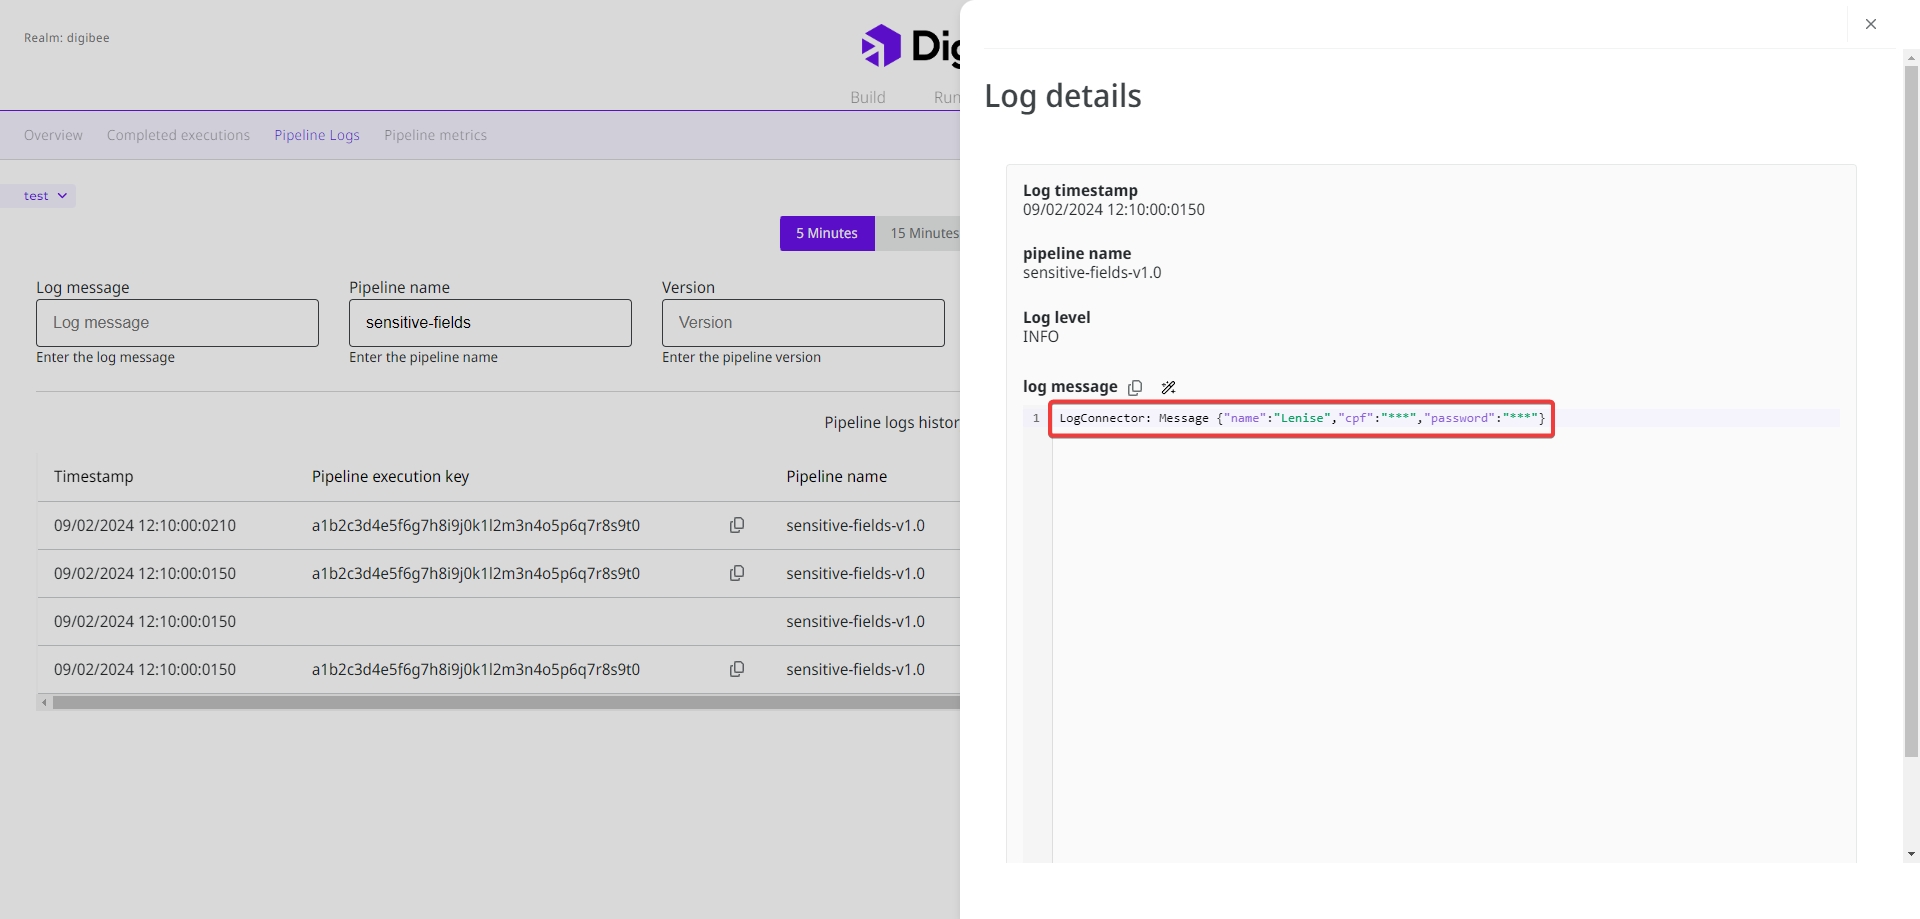Copy execution key in second log row
This screenshot has width=1920, height=919.
point(737,574)
